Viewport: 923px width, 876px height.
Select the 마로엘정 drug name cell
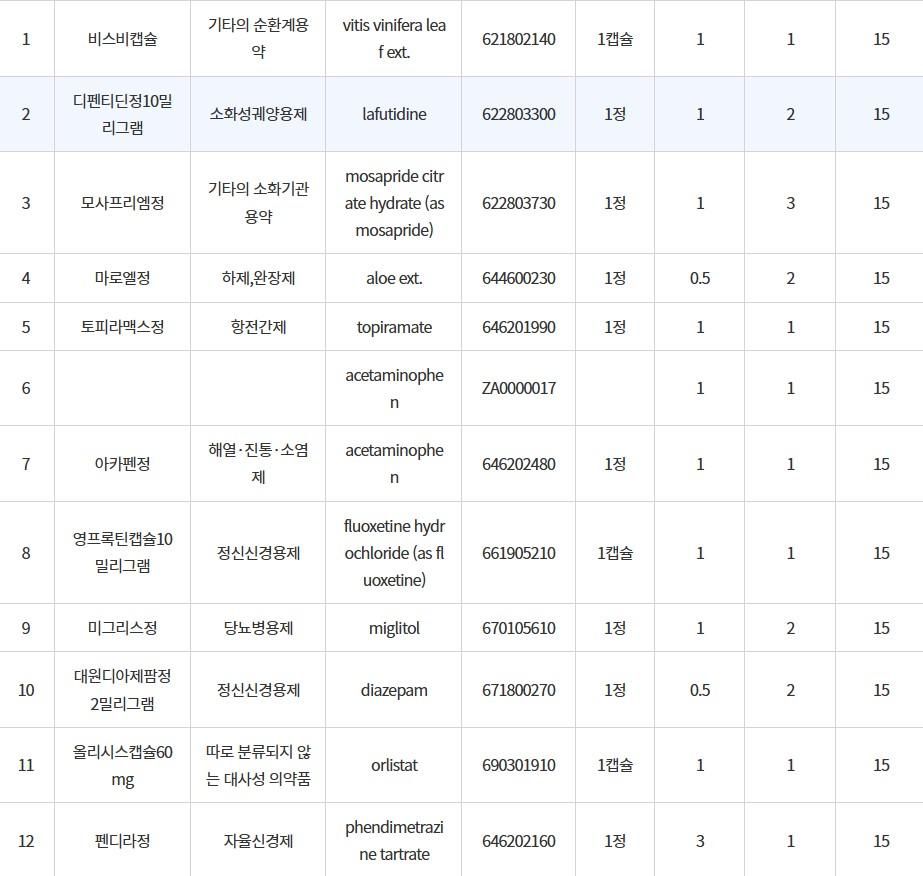(x=122, y=278)
